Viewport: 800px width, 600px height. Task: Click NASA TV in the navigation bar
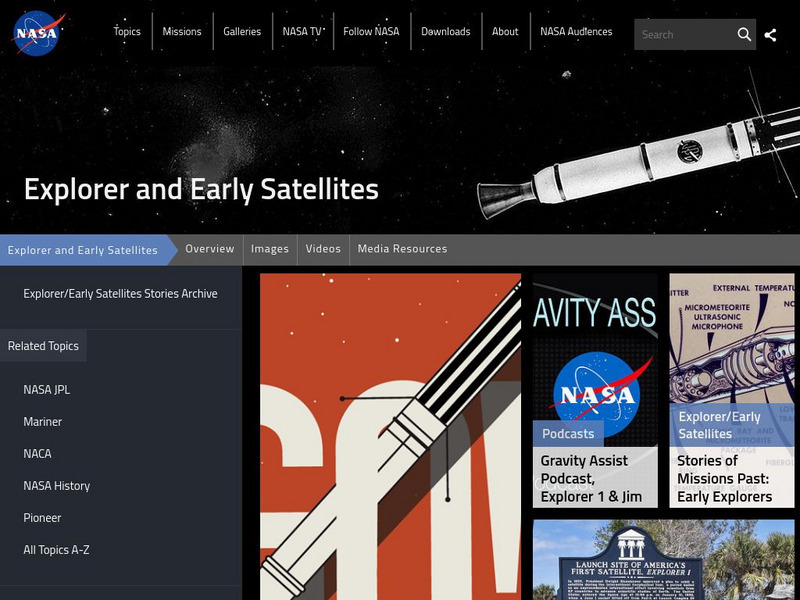(x=302, y=31)
